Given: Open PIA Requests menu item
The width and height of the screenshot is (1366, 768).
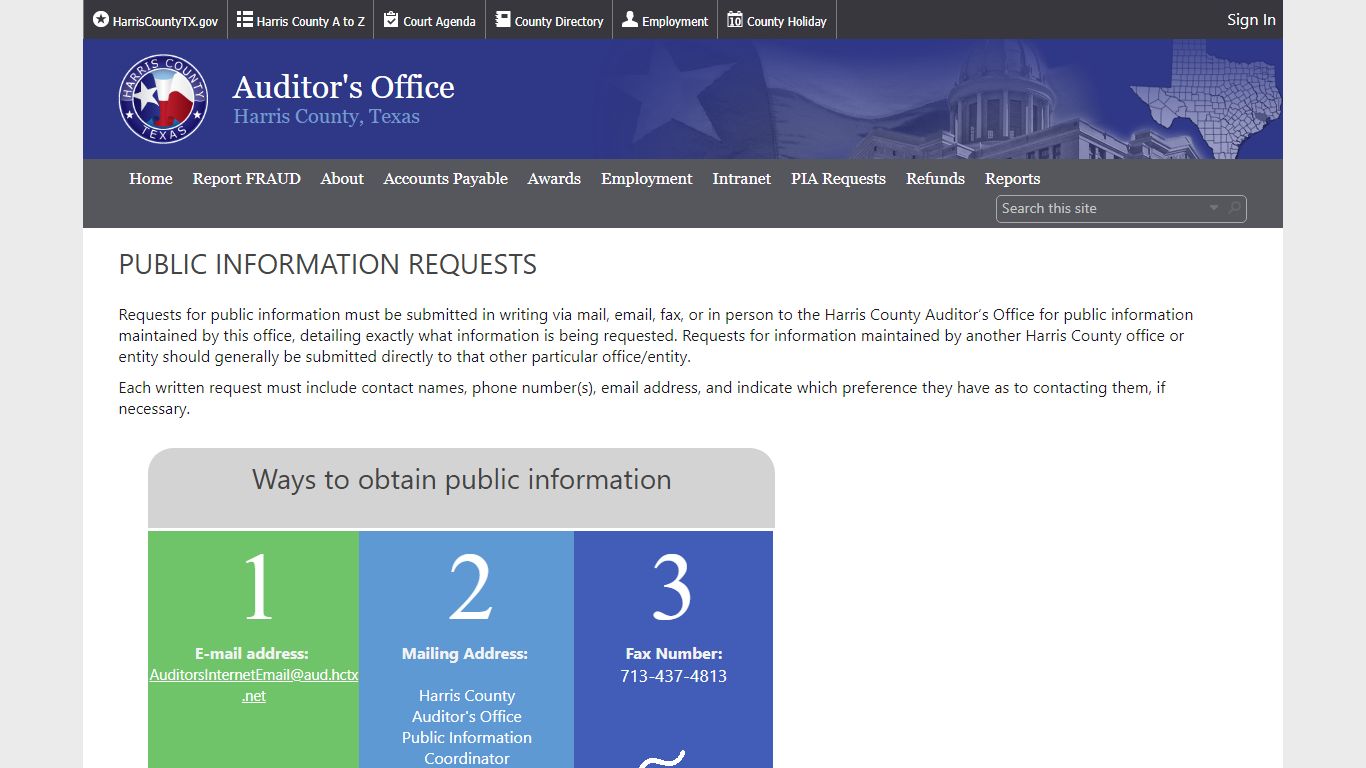Looking at the screenshot, I should (x=839, y=178).
